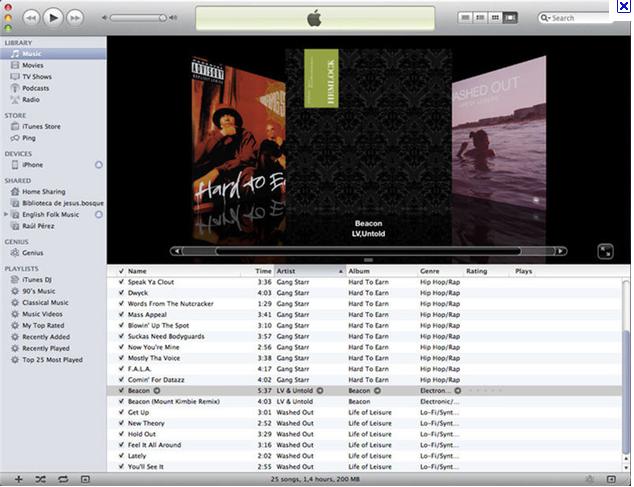Show or hide the artwork viewer
Screen dimensions: 634x487
pos(85,479)
